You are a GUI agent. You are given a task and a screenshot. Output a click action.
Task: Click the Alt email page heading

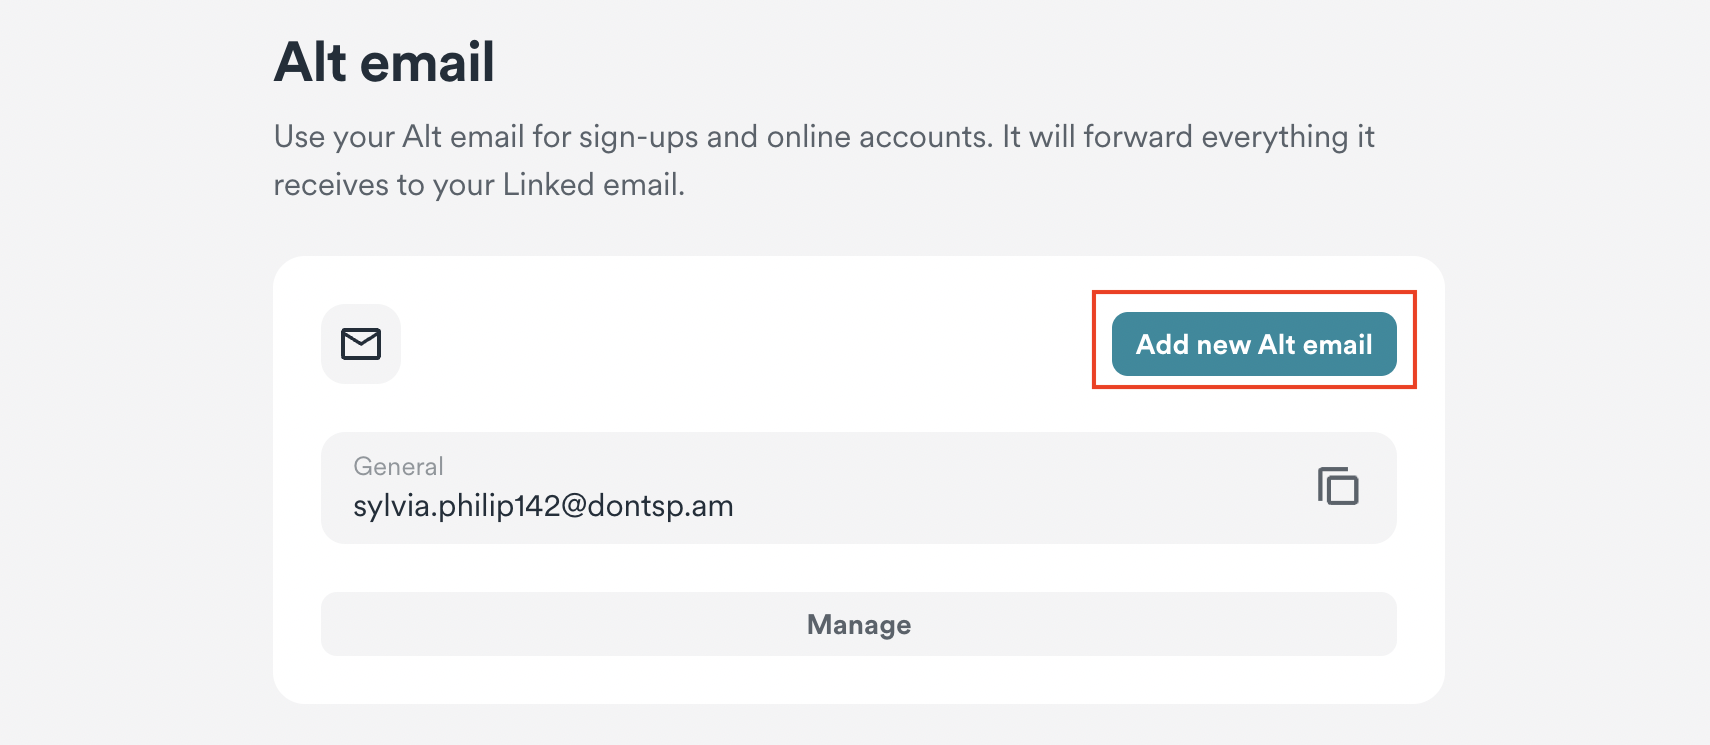(x=384, y=62)
